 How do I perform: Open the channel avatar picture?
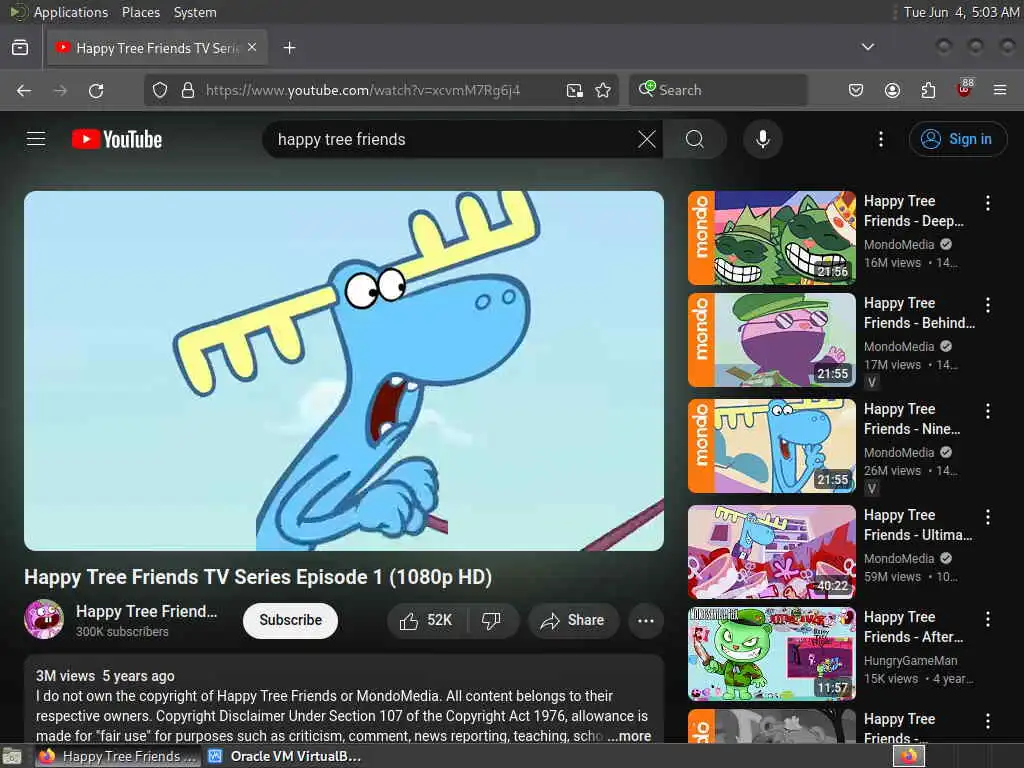point(44,619)
